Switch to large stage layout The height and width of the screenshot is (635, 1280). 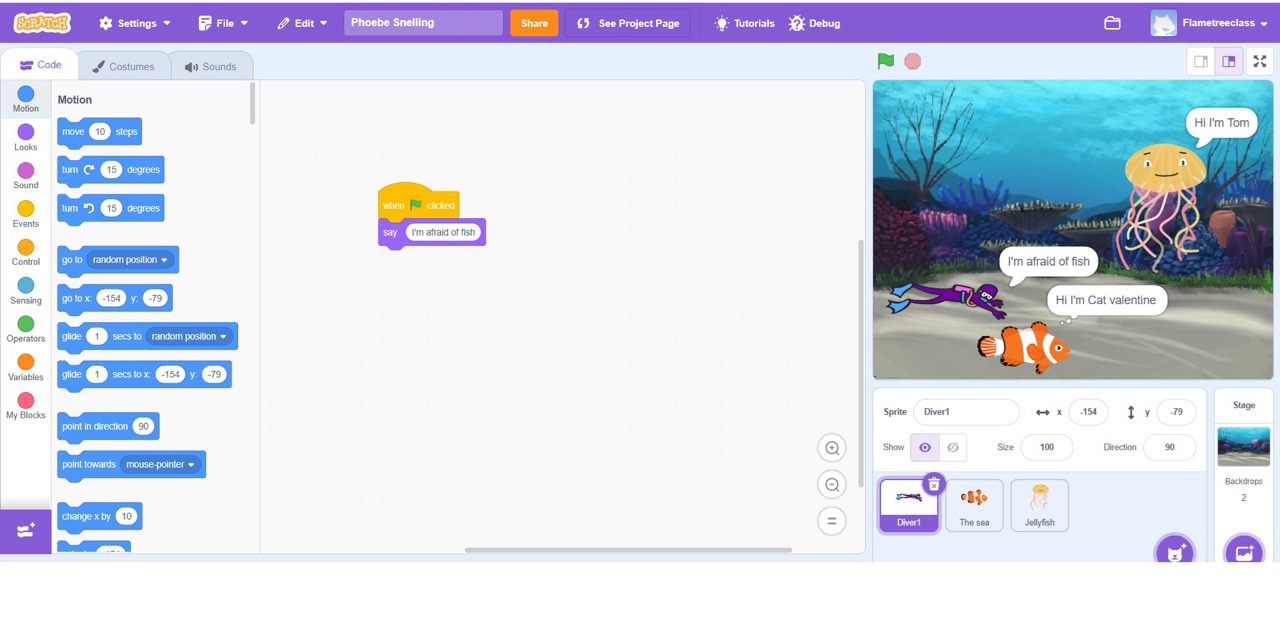pos(1229,61)
